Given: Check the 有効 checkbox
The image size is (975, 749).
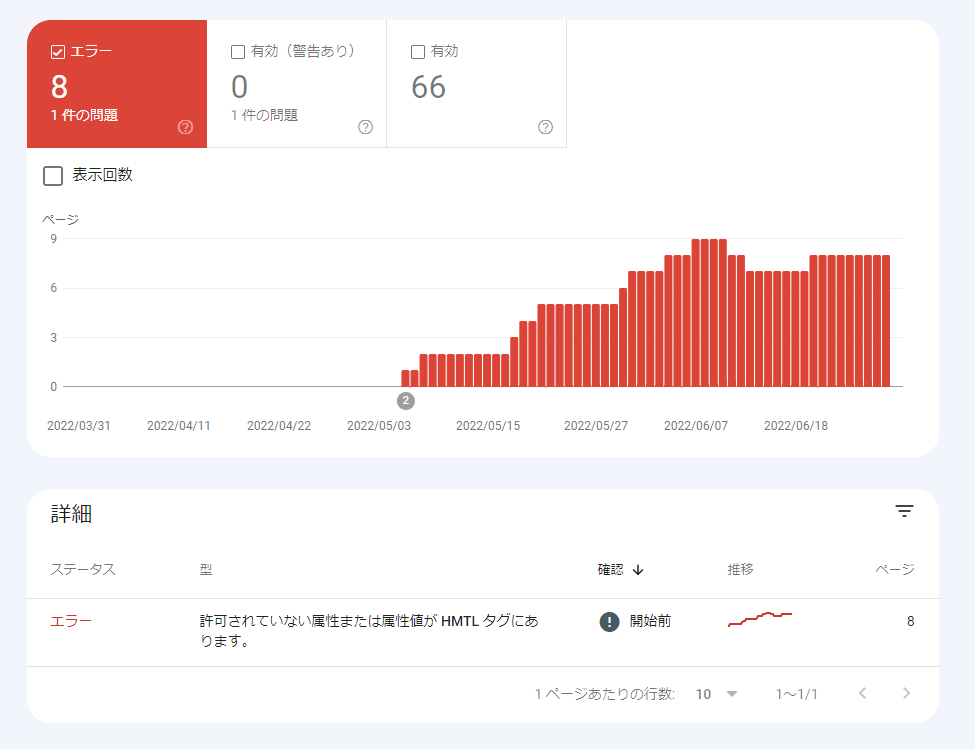Looking at the screenshot, I should point(418,52).
